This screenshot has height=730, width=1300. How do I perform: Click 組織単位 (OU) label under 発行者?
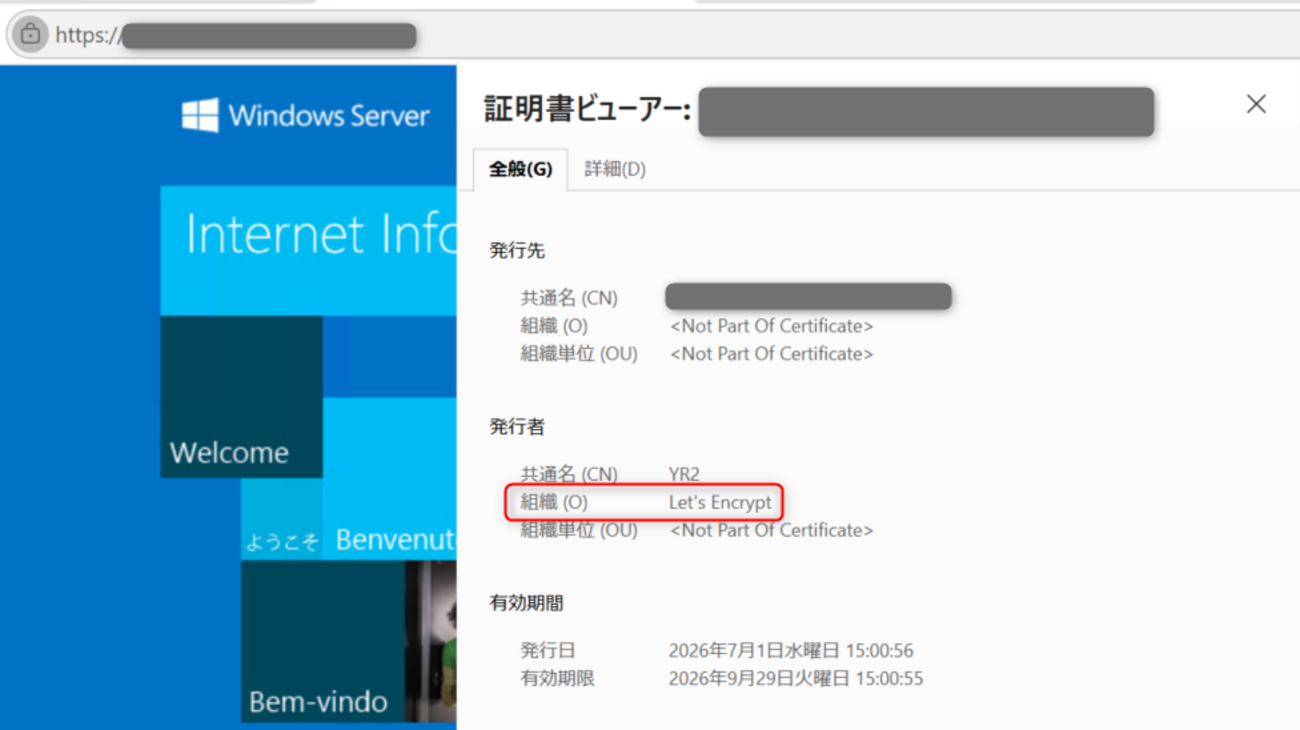(579, 530)
